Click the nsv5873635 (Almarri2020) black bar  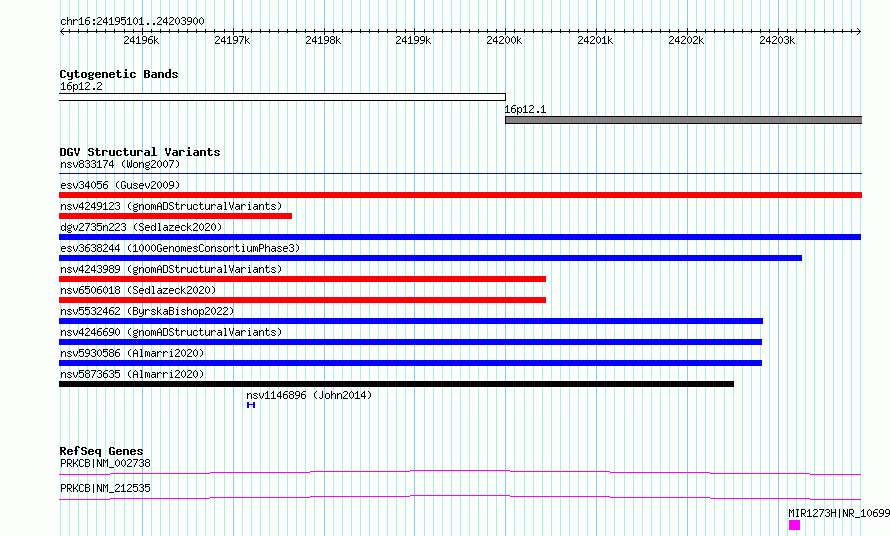point(396,384)
